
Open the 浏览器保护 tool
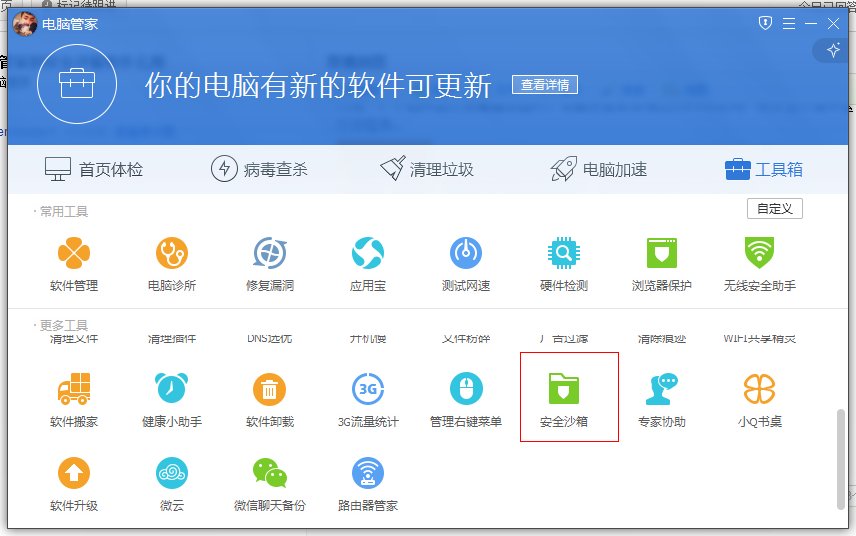coord(662,264)
